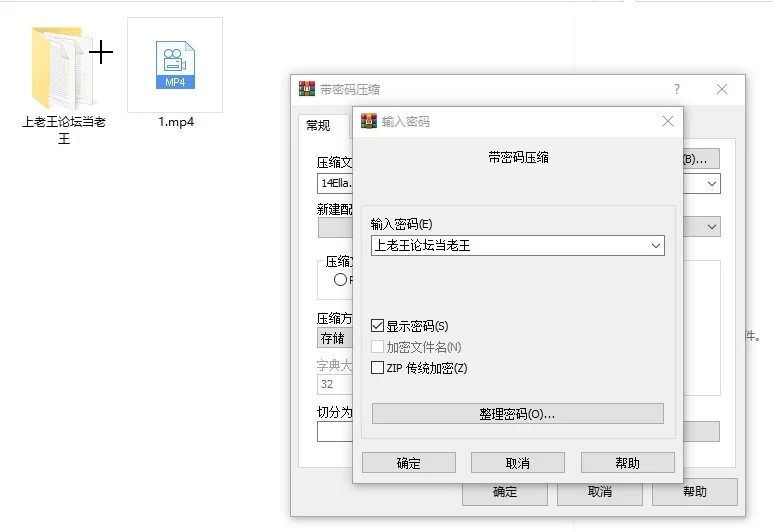
Task: Select the 1.mp4 video file icon
Action: pos(175,65)
